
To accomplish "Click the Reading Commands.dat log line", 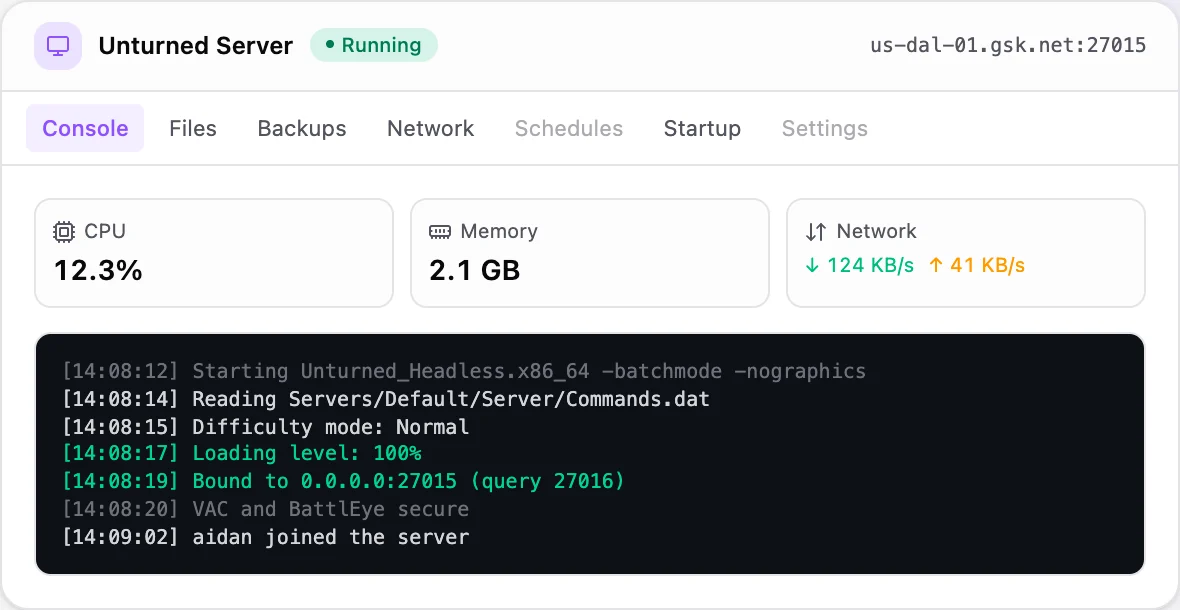I will tap(386, 399).
